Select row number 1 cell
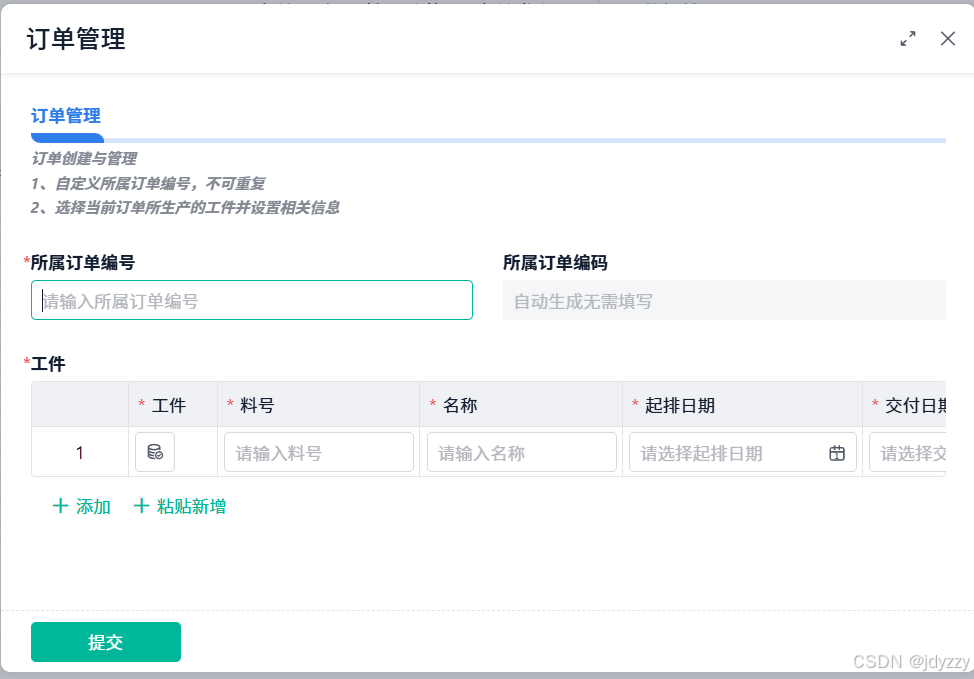The height and width of the screenshot is (679, 974). coord(80,452)
